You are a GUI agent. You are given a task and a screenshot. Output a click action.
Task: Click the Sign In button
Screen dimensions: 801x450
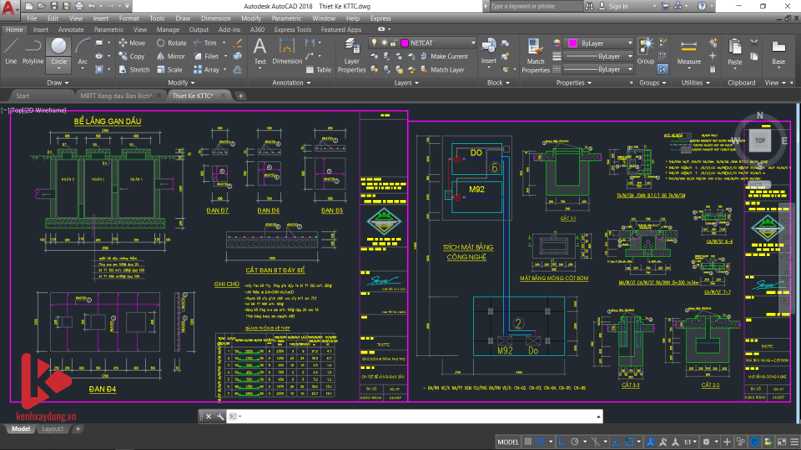coord(617,6)
